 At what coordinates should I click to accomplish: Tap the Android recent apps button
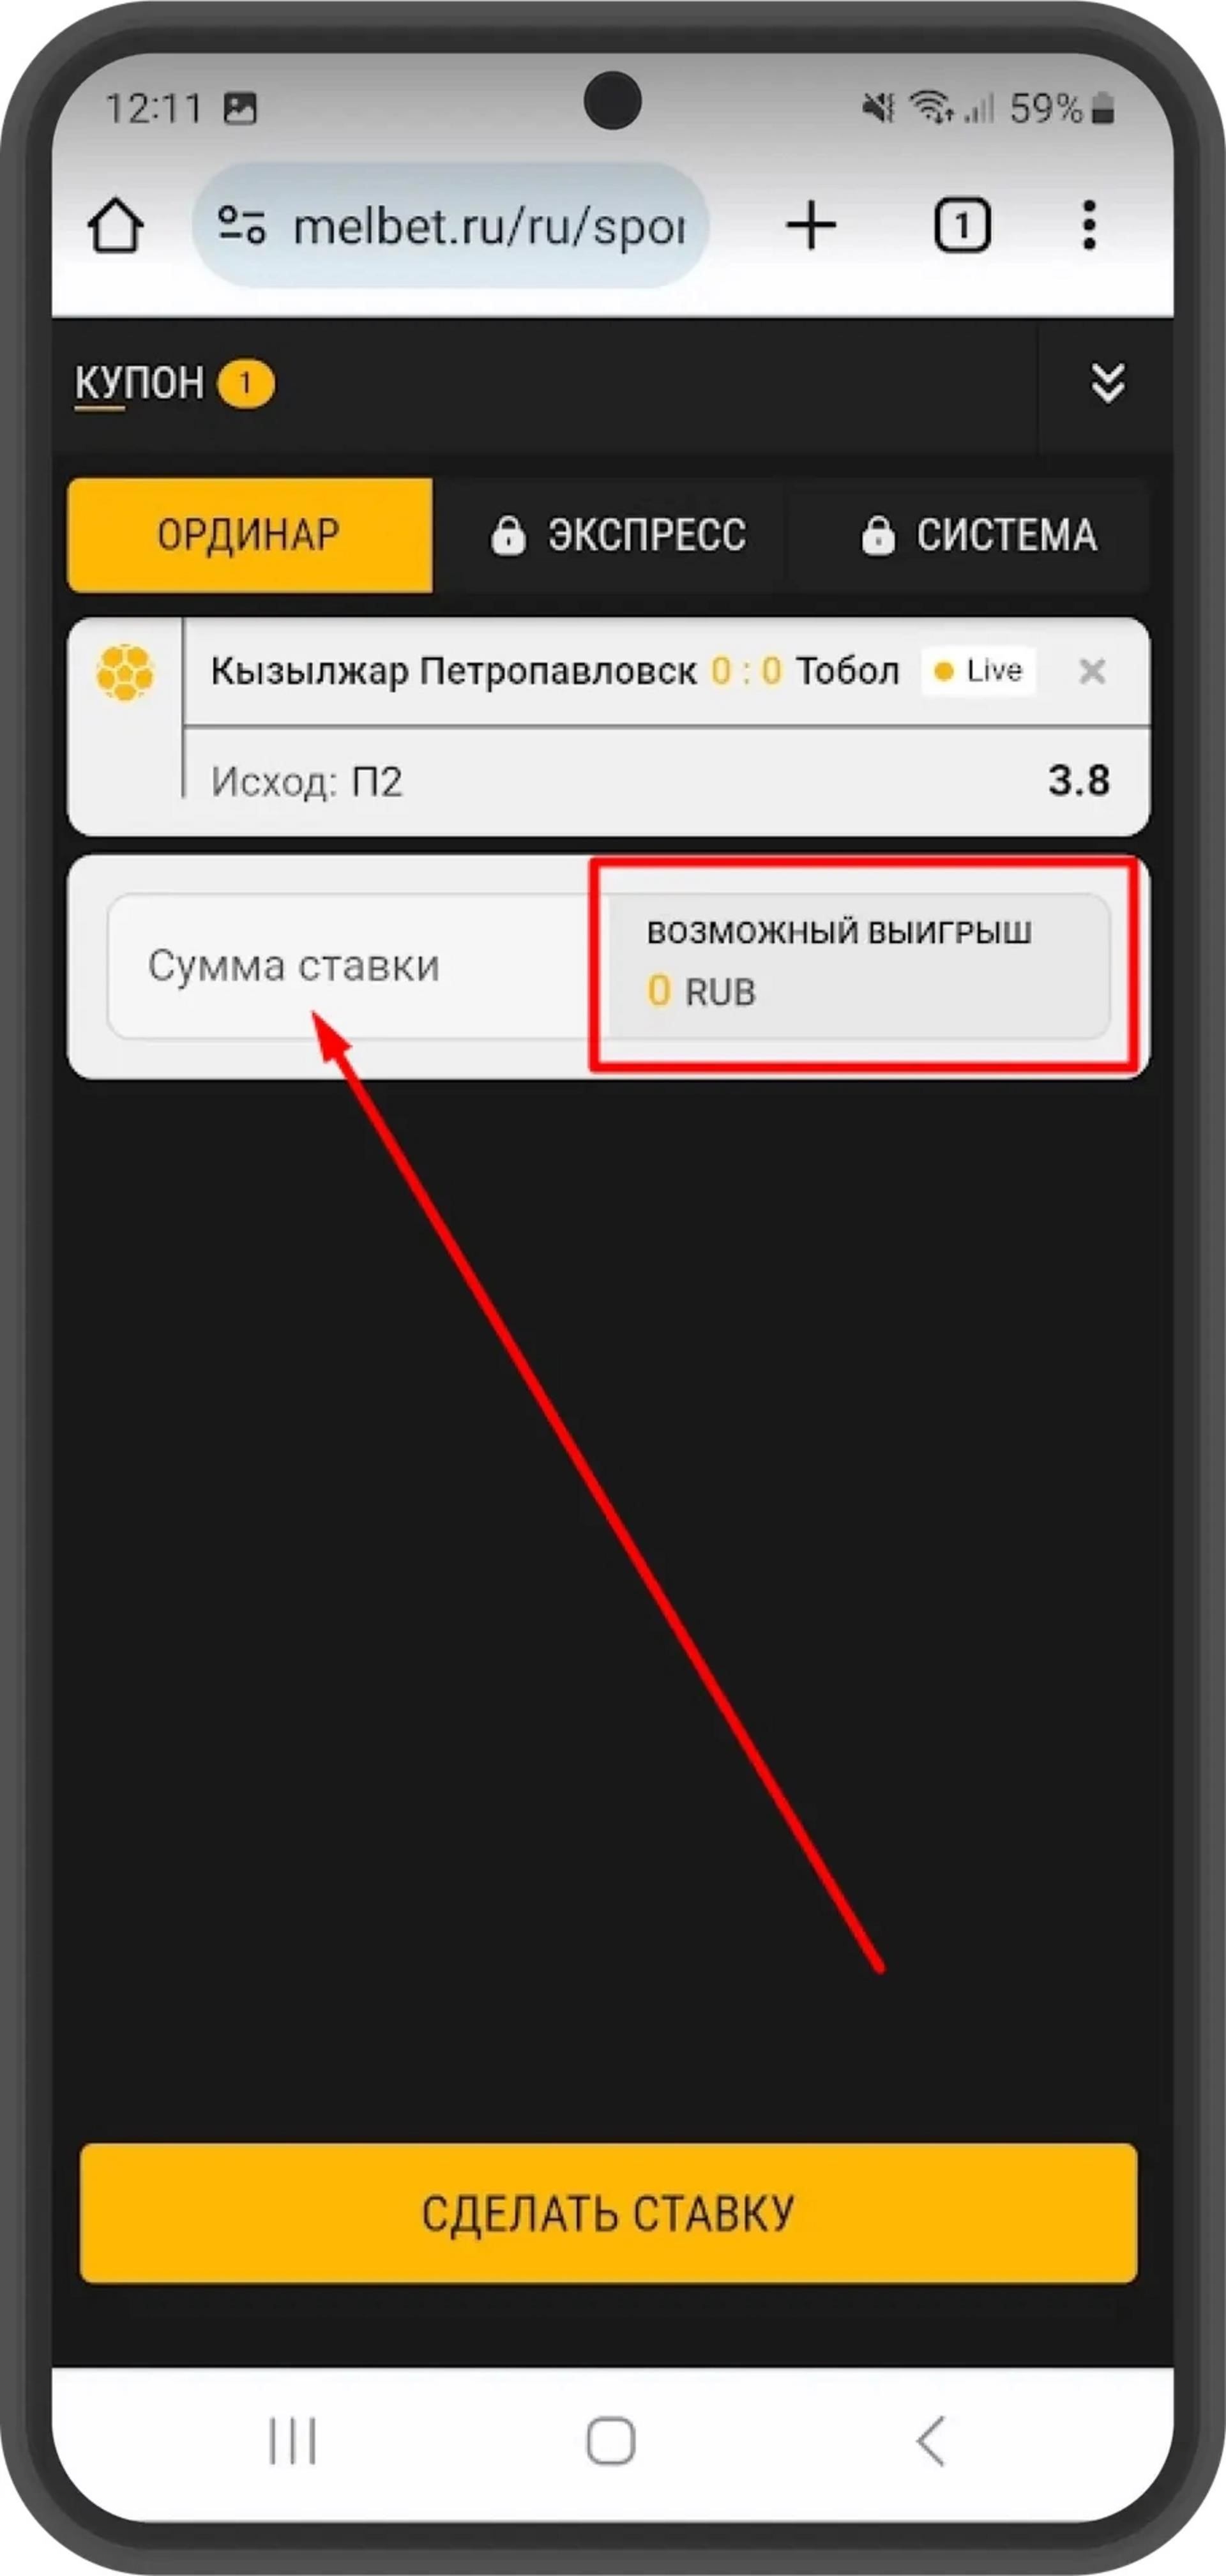[293, 2441]
